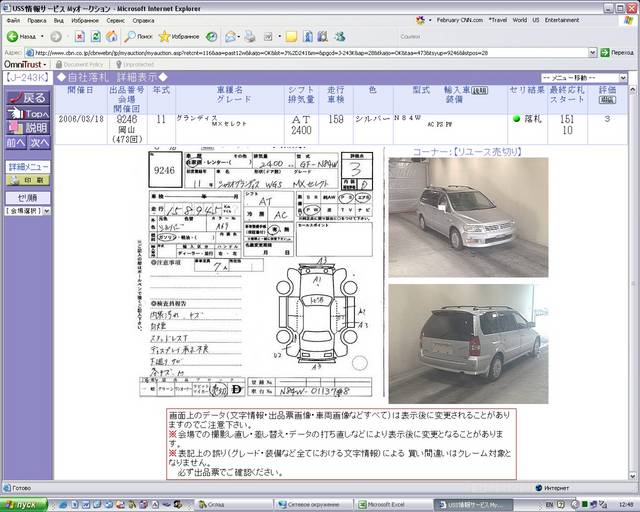Click the 詳細メニュー button

click(x=28, y=167)
